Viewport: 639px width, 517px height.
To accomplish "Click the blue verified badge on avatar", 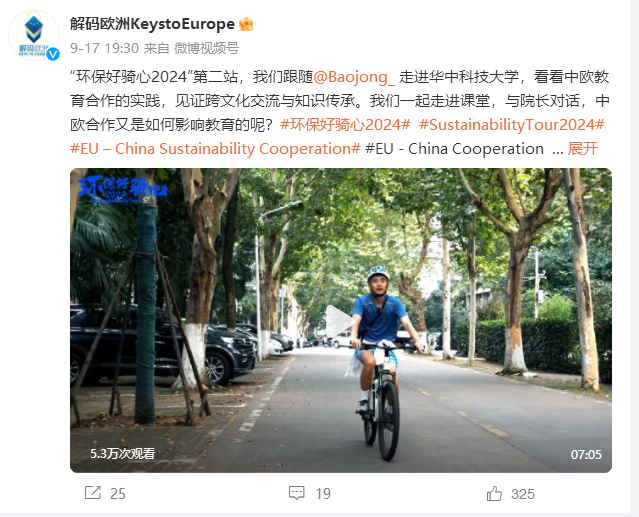I will tap(53, 54).
